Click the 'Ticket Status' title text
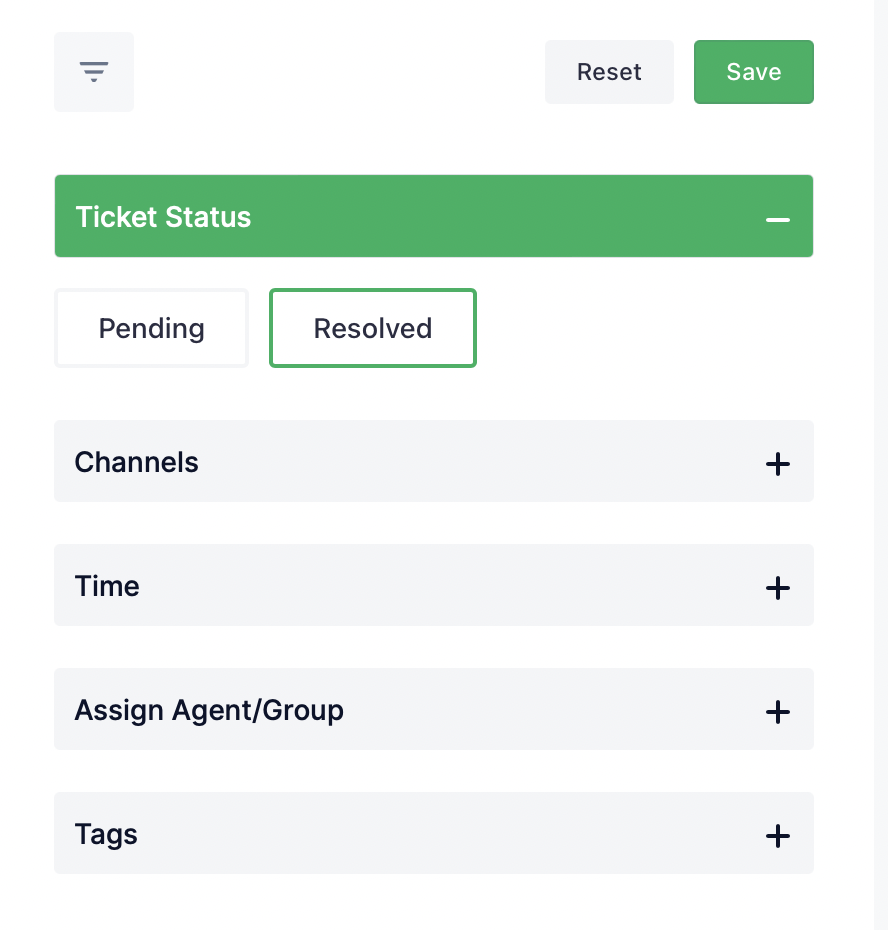The height and width of the screenshot is (930, 888). [163, 216]
